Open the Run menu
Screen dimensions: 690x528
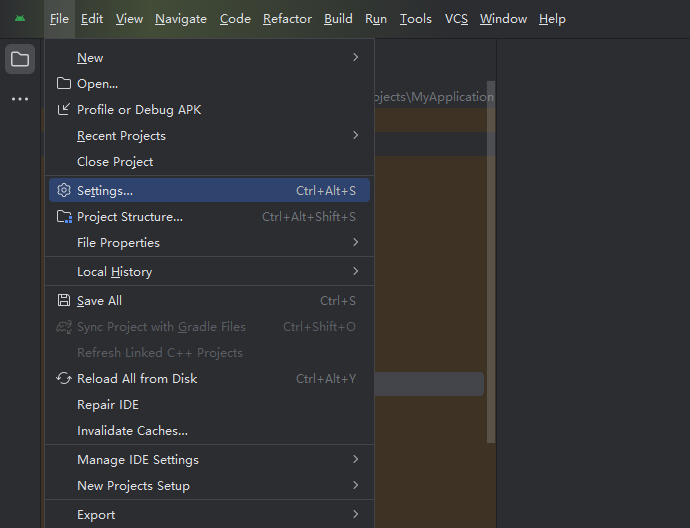376,19
